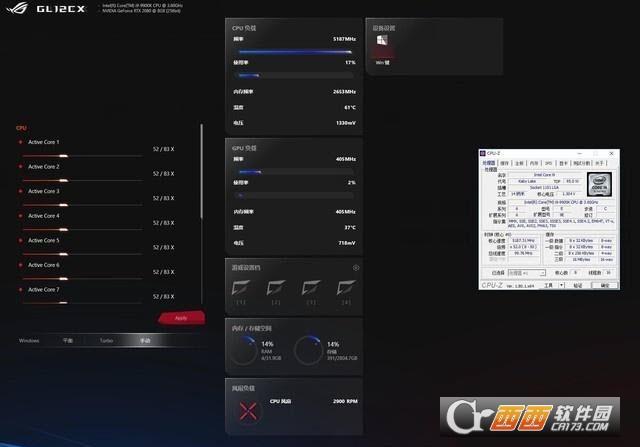Select the Windows performance mode
The image size is (640, 447).
pos(29,340)
